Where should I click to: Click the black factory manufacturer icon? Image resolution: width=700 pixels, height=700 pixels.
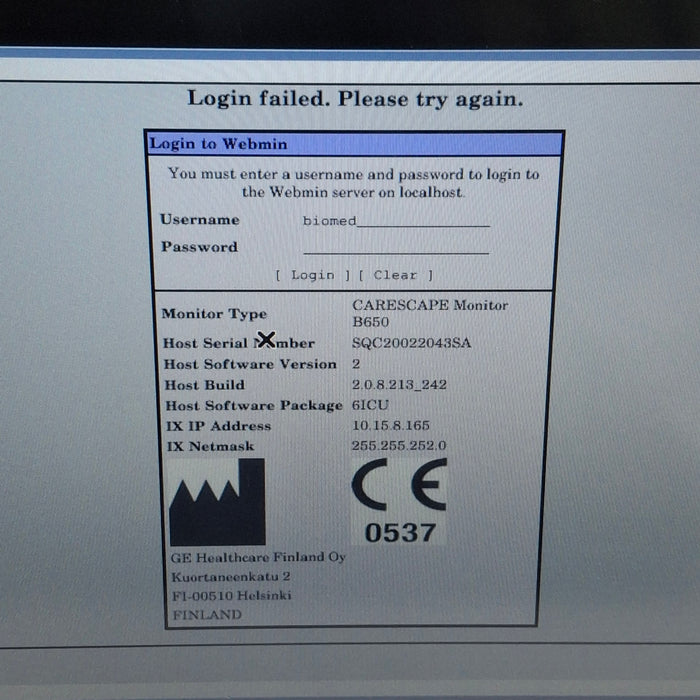[217, 502]
